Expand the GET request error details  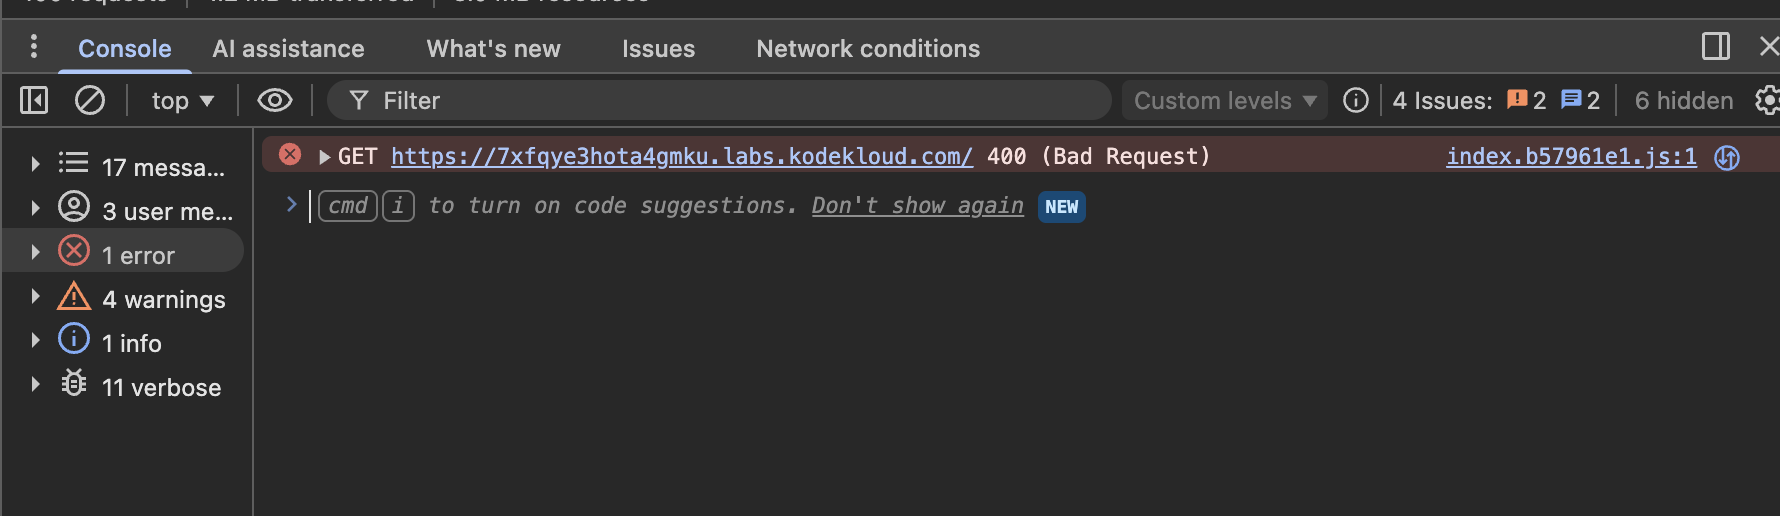(324, 157)
